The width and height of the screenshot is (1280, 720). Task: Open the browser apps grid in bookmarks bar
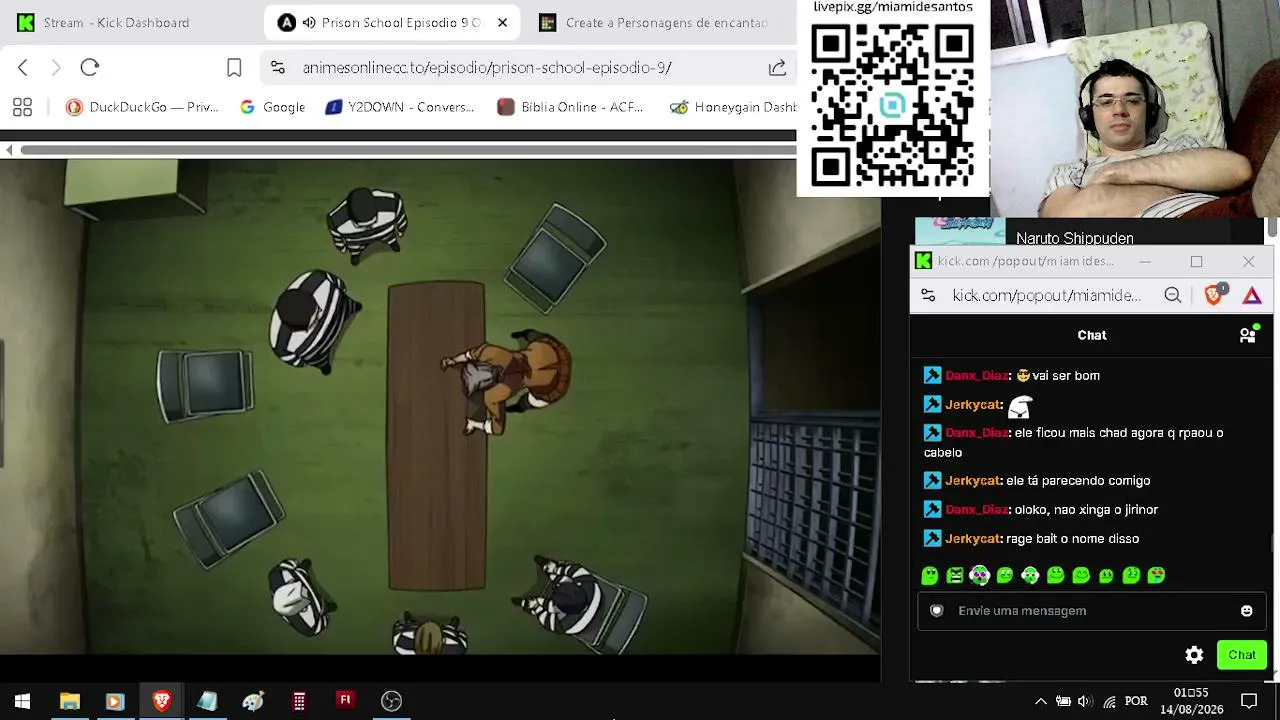coord(22,107)
